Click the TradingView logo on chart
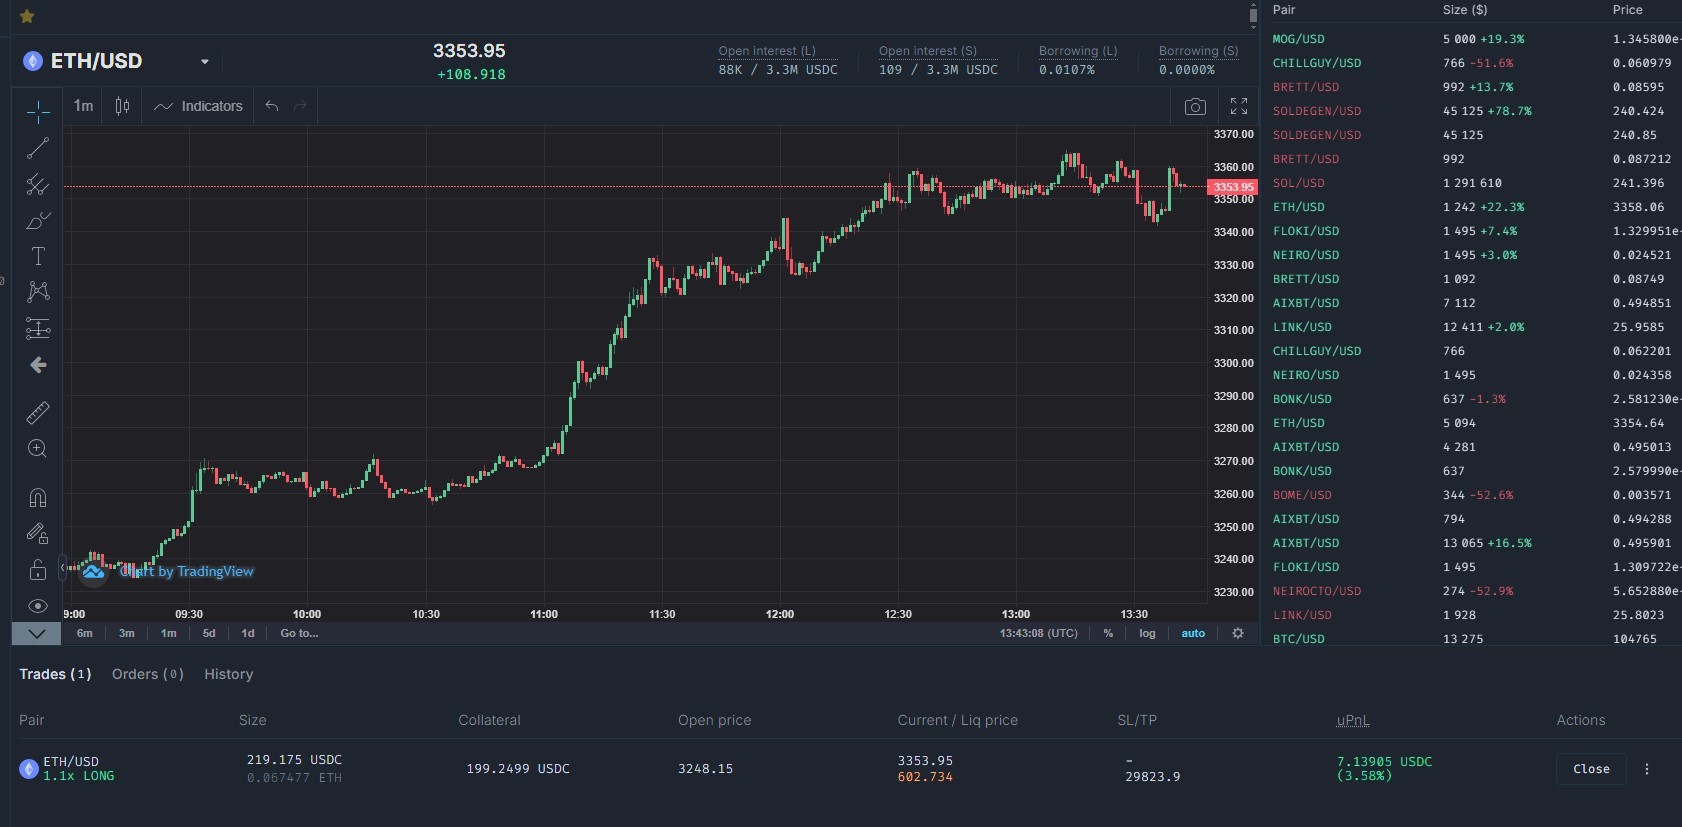Viewport: 1682px width, 827px height. [x=93, y=571]
